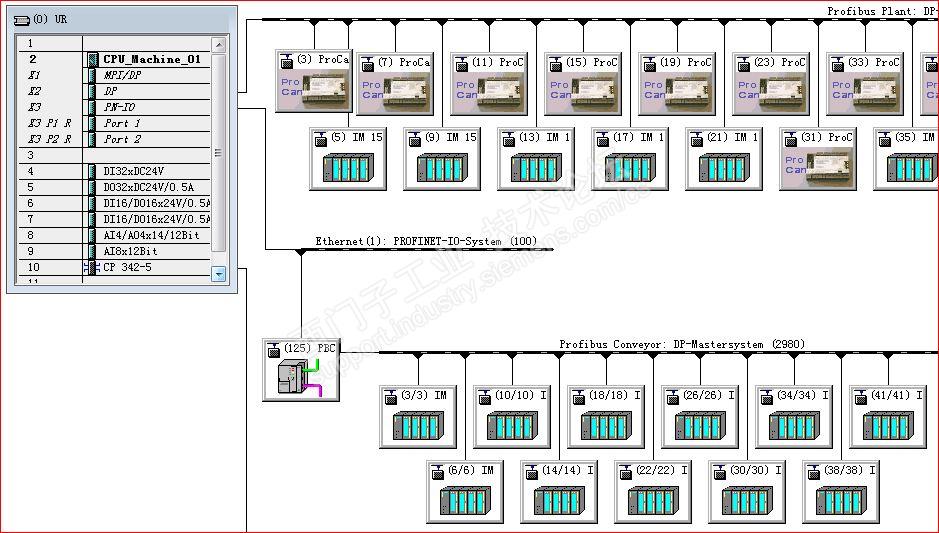Select the (35) IM station module
The height and width of the screenshot is (533, 939).
906,159
